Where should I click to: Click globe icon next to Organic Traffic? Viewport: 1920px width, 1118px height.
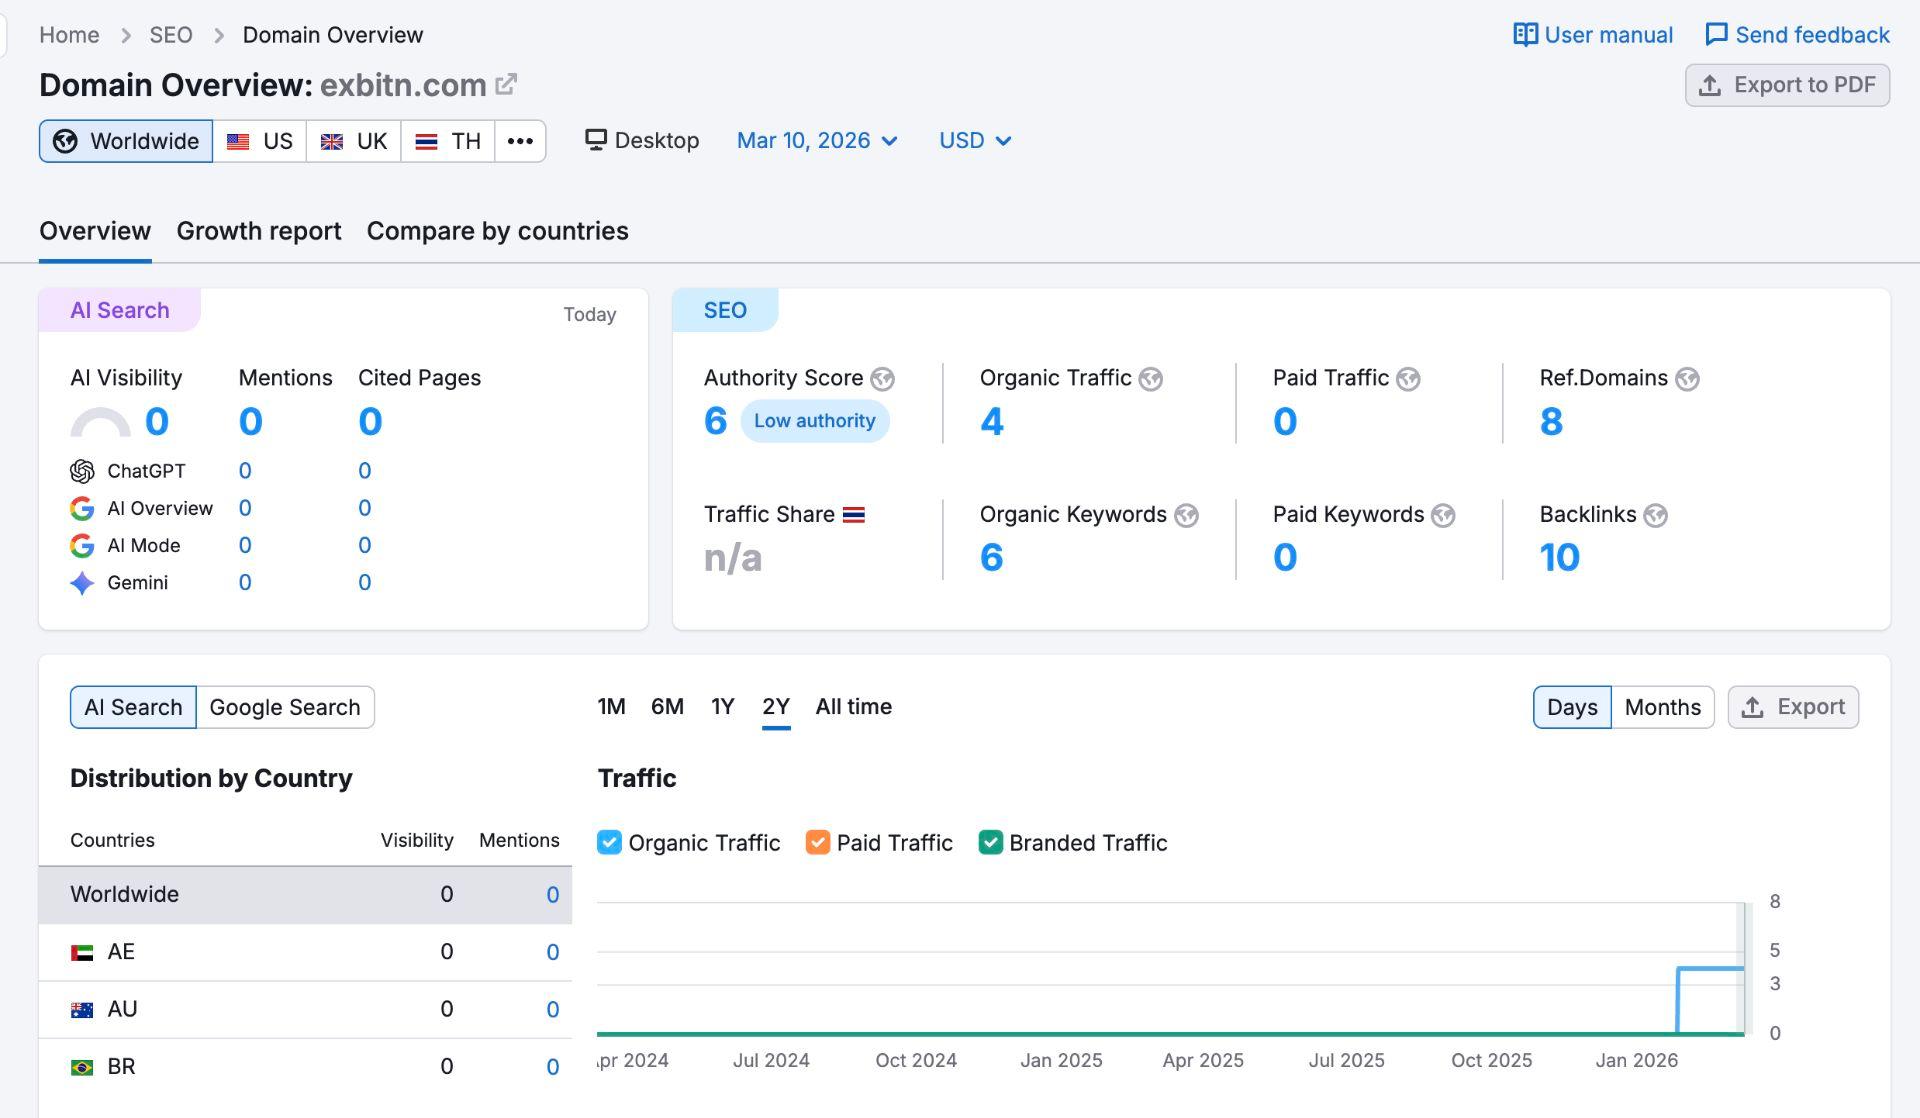click(1150, 379)
